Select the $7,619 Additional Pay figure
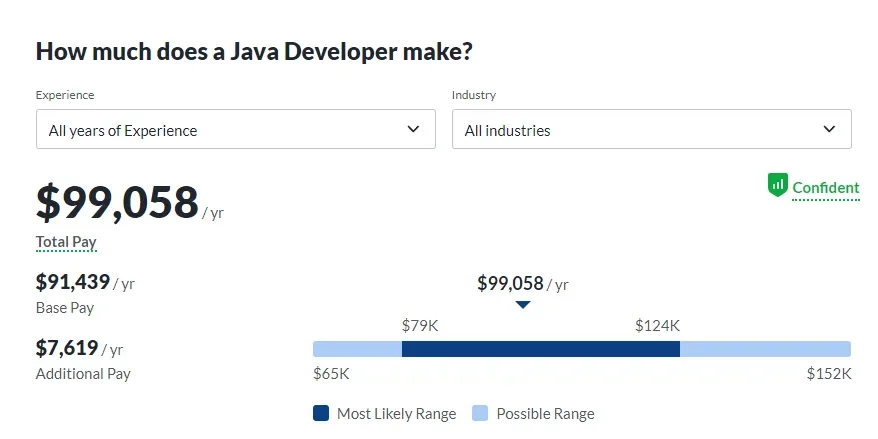Screen dimensions: 878x439 (67, 347)
